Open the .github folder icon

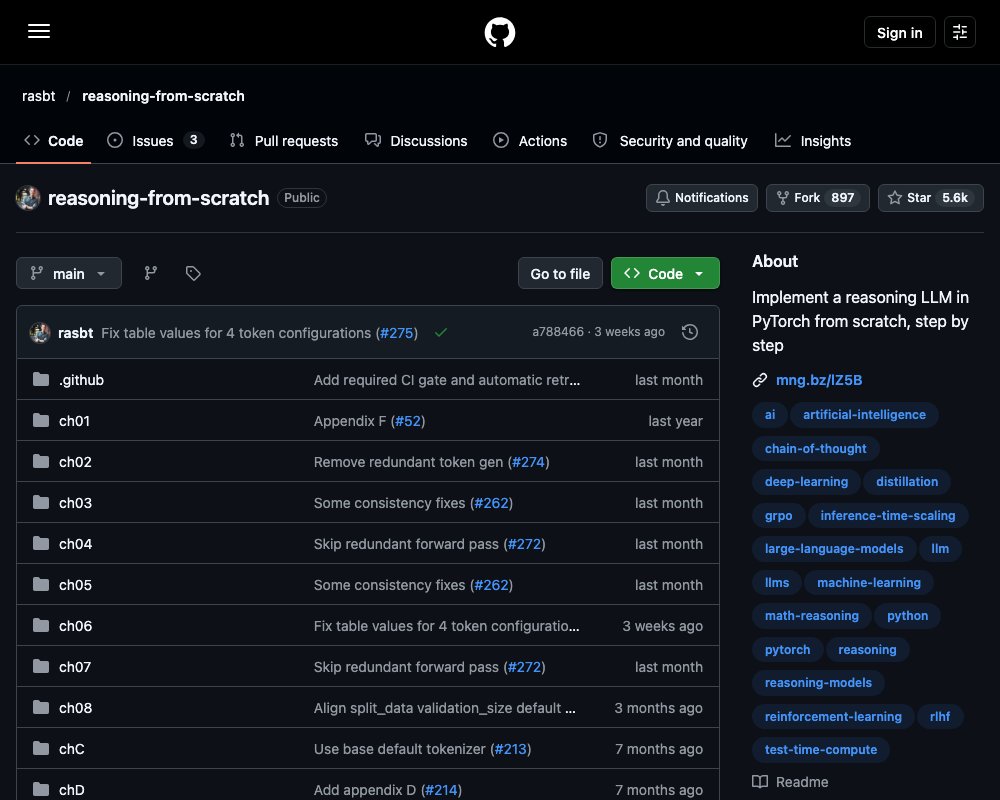click(x=41, y=380)
